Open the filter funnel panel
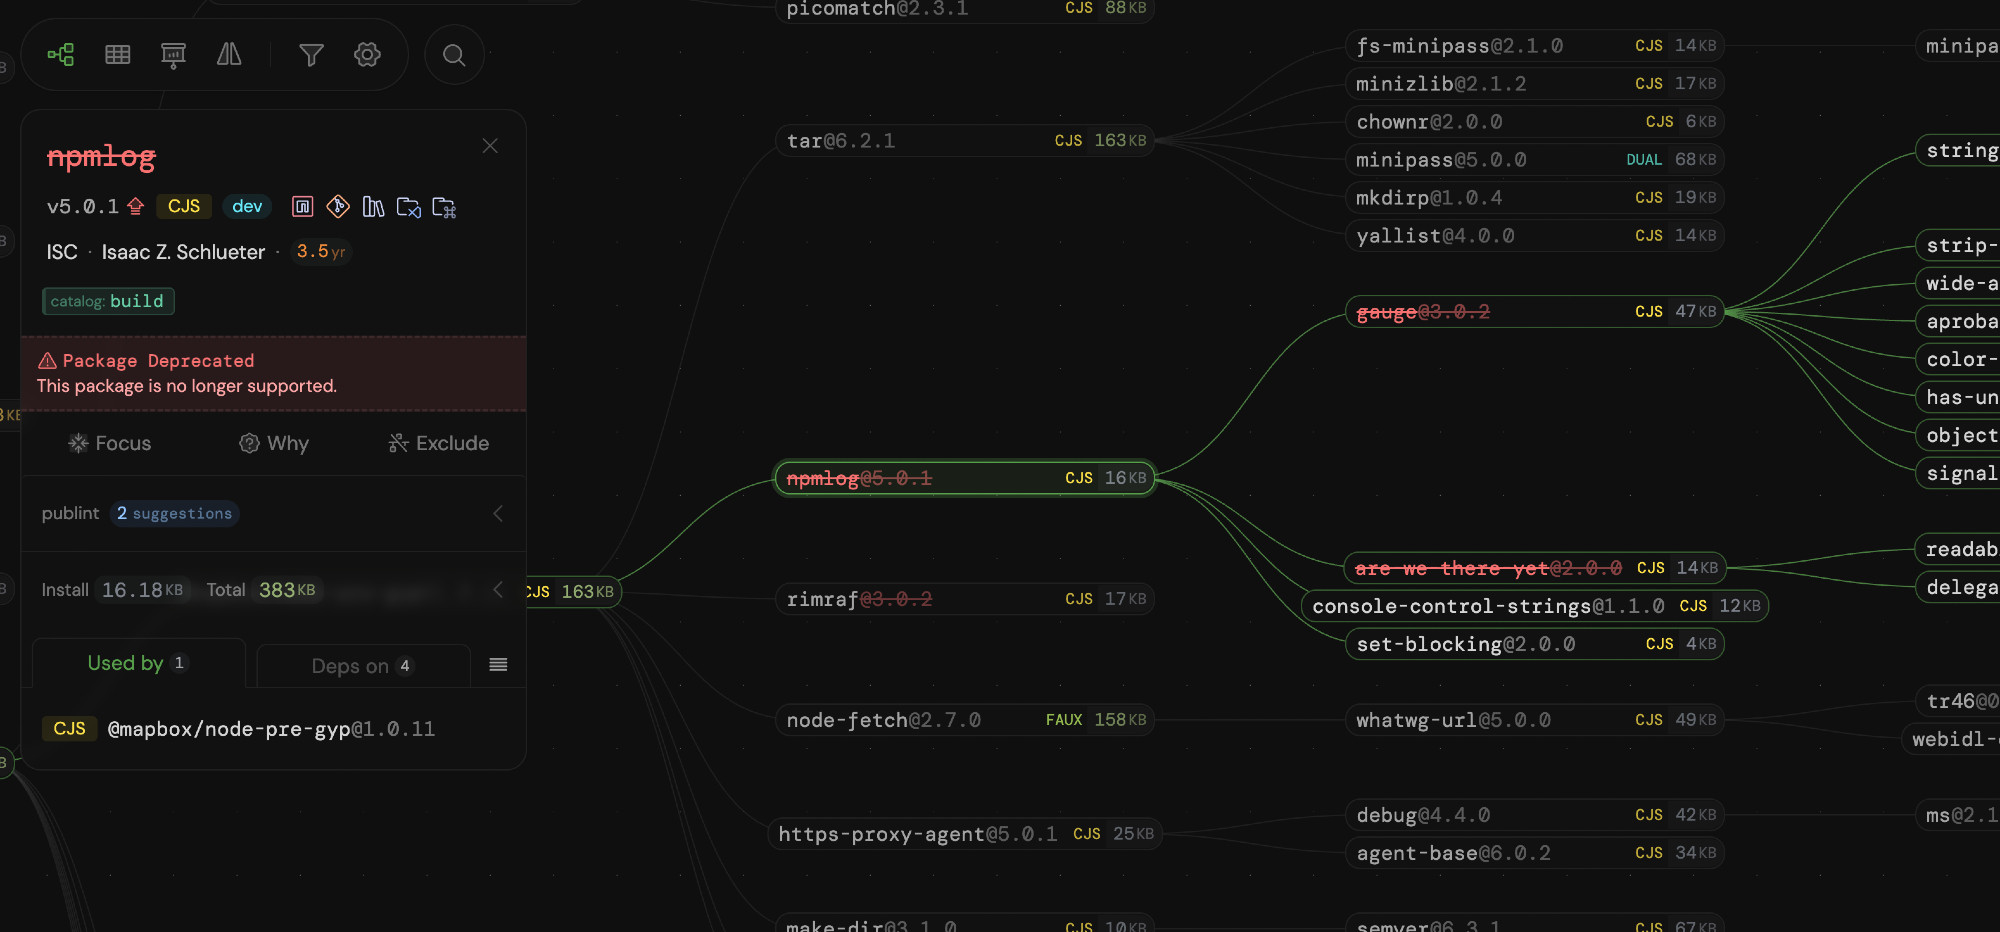 pyautogui.click(x=311, y=55)
